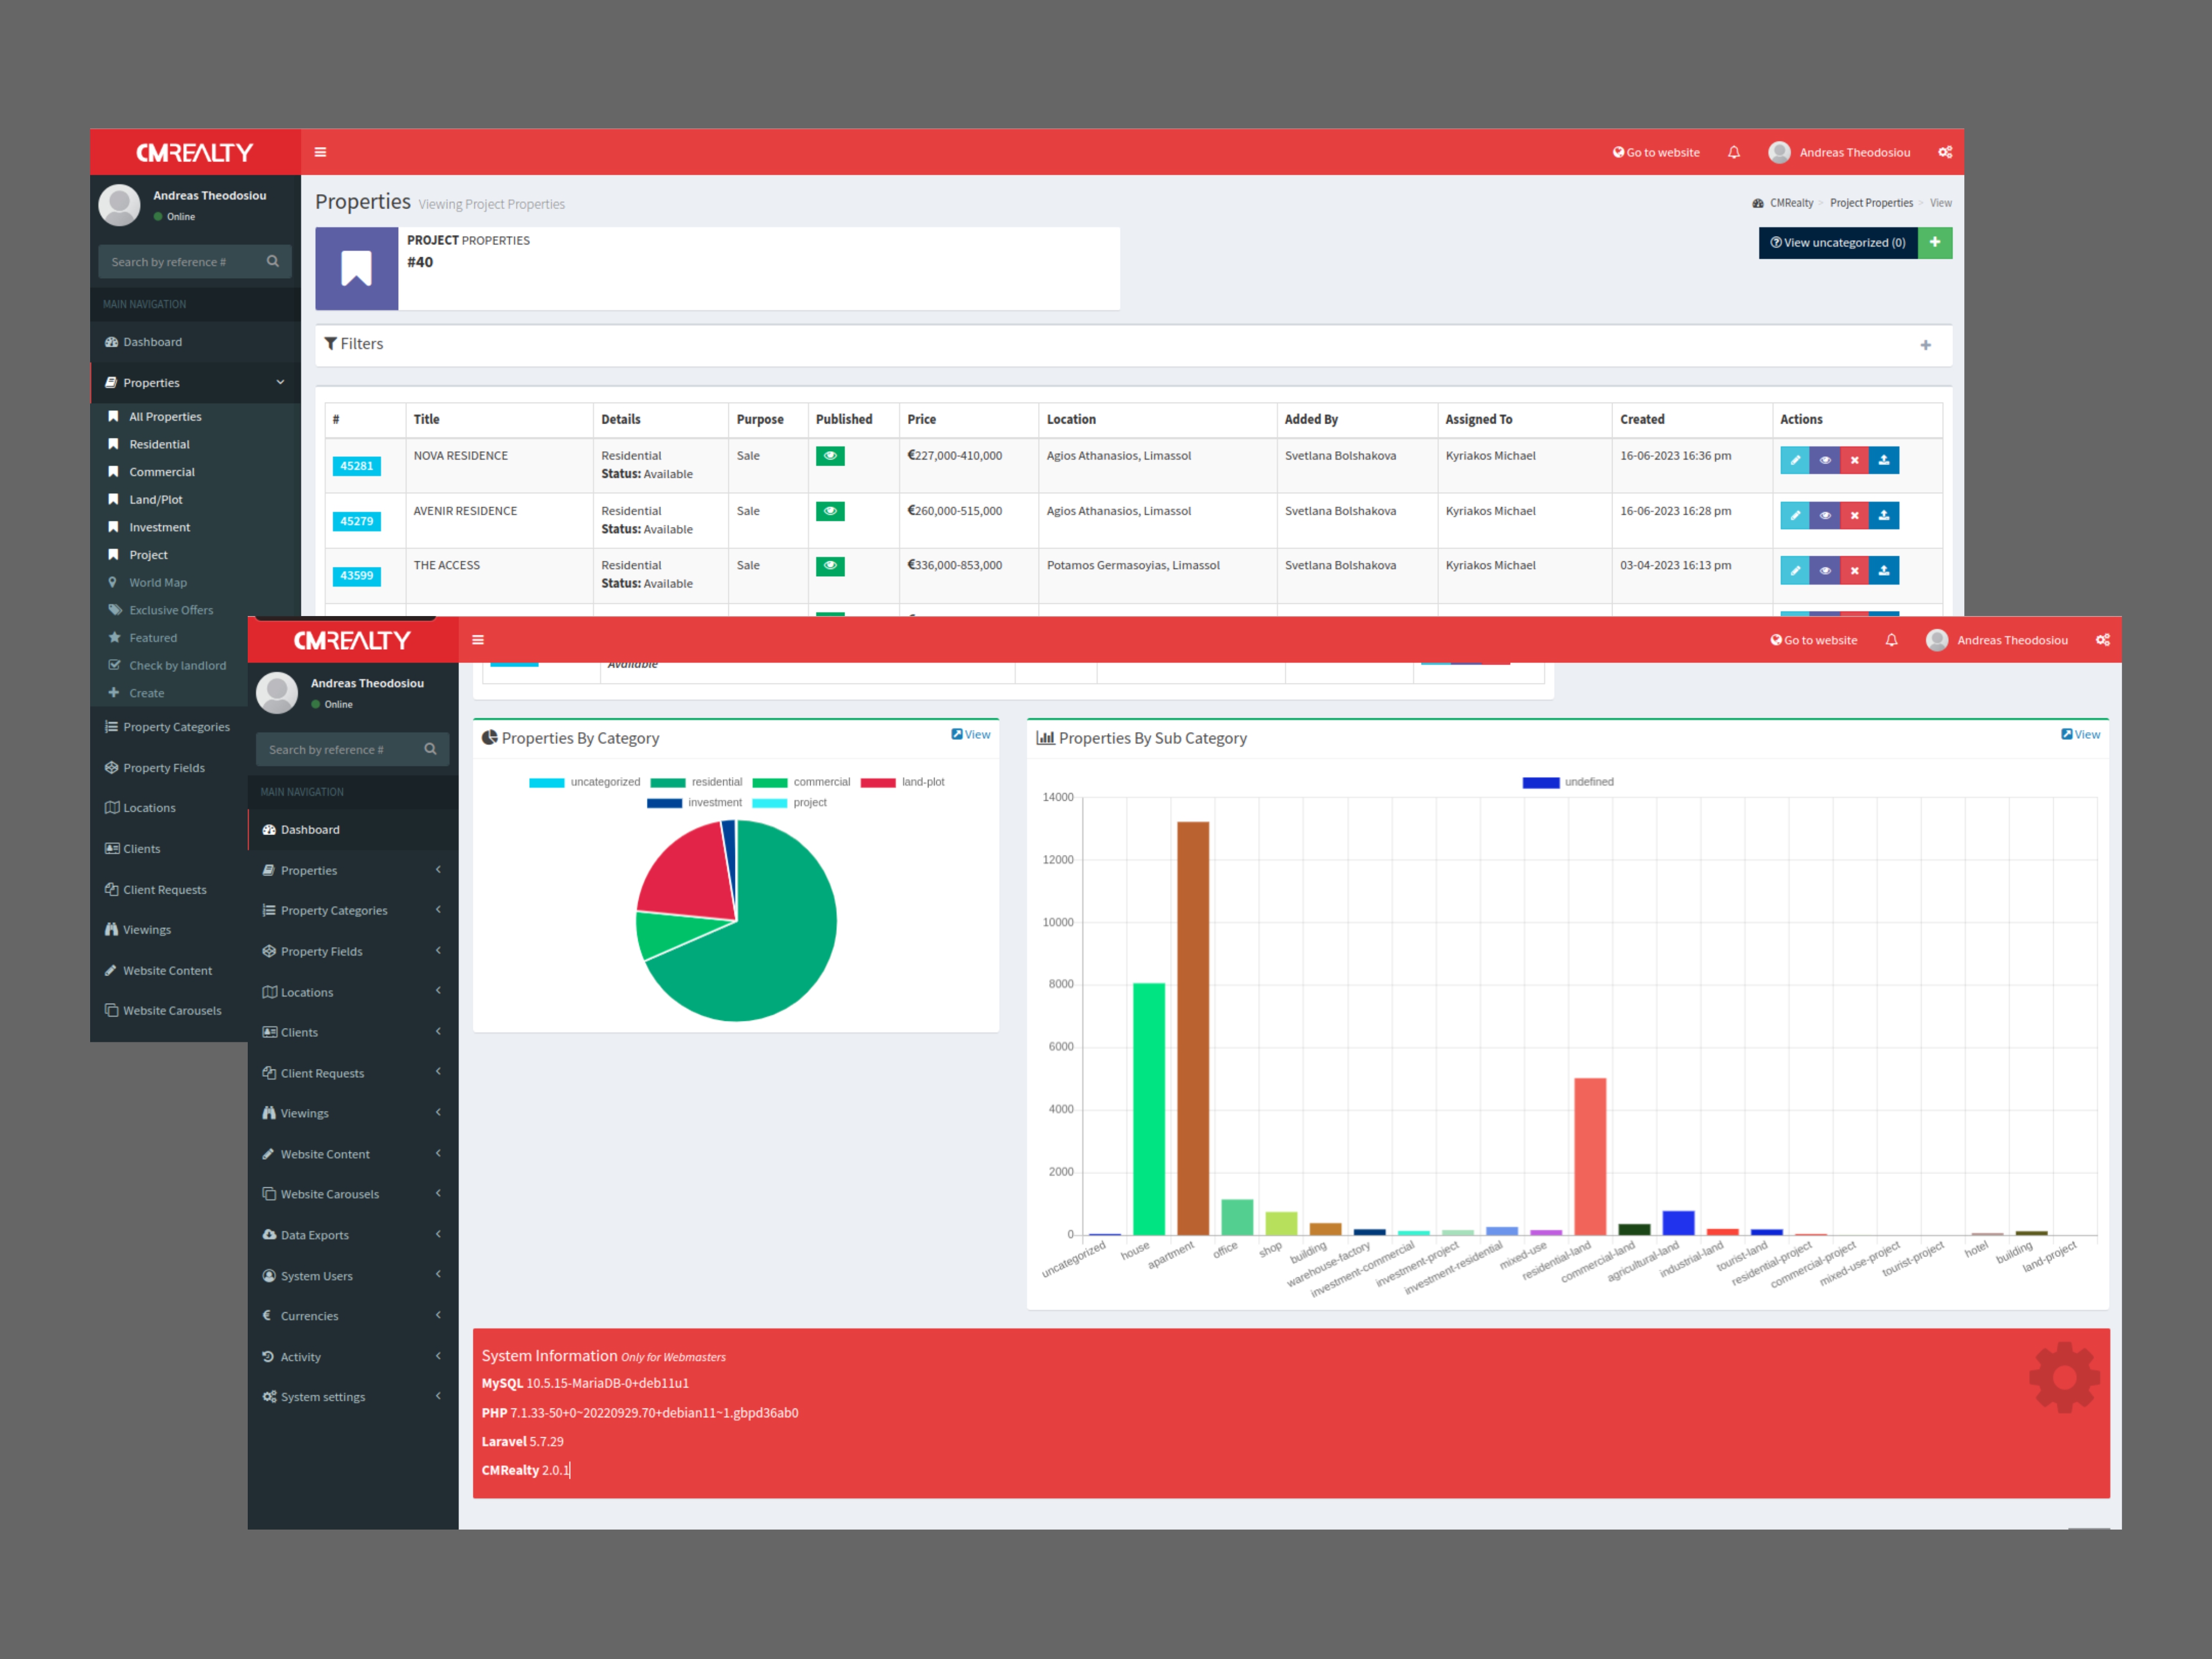Click the land-plot legend color swatch

click(877, 782)
